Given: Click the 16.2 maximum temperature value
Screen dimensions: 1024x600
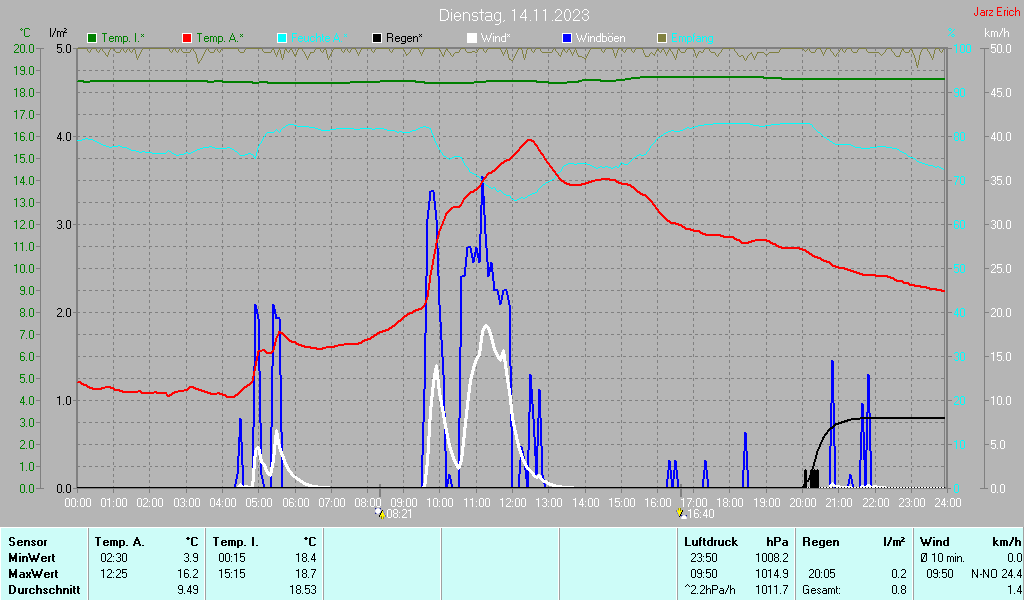Looking at the screenshot, I should 188,574.
